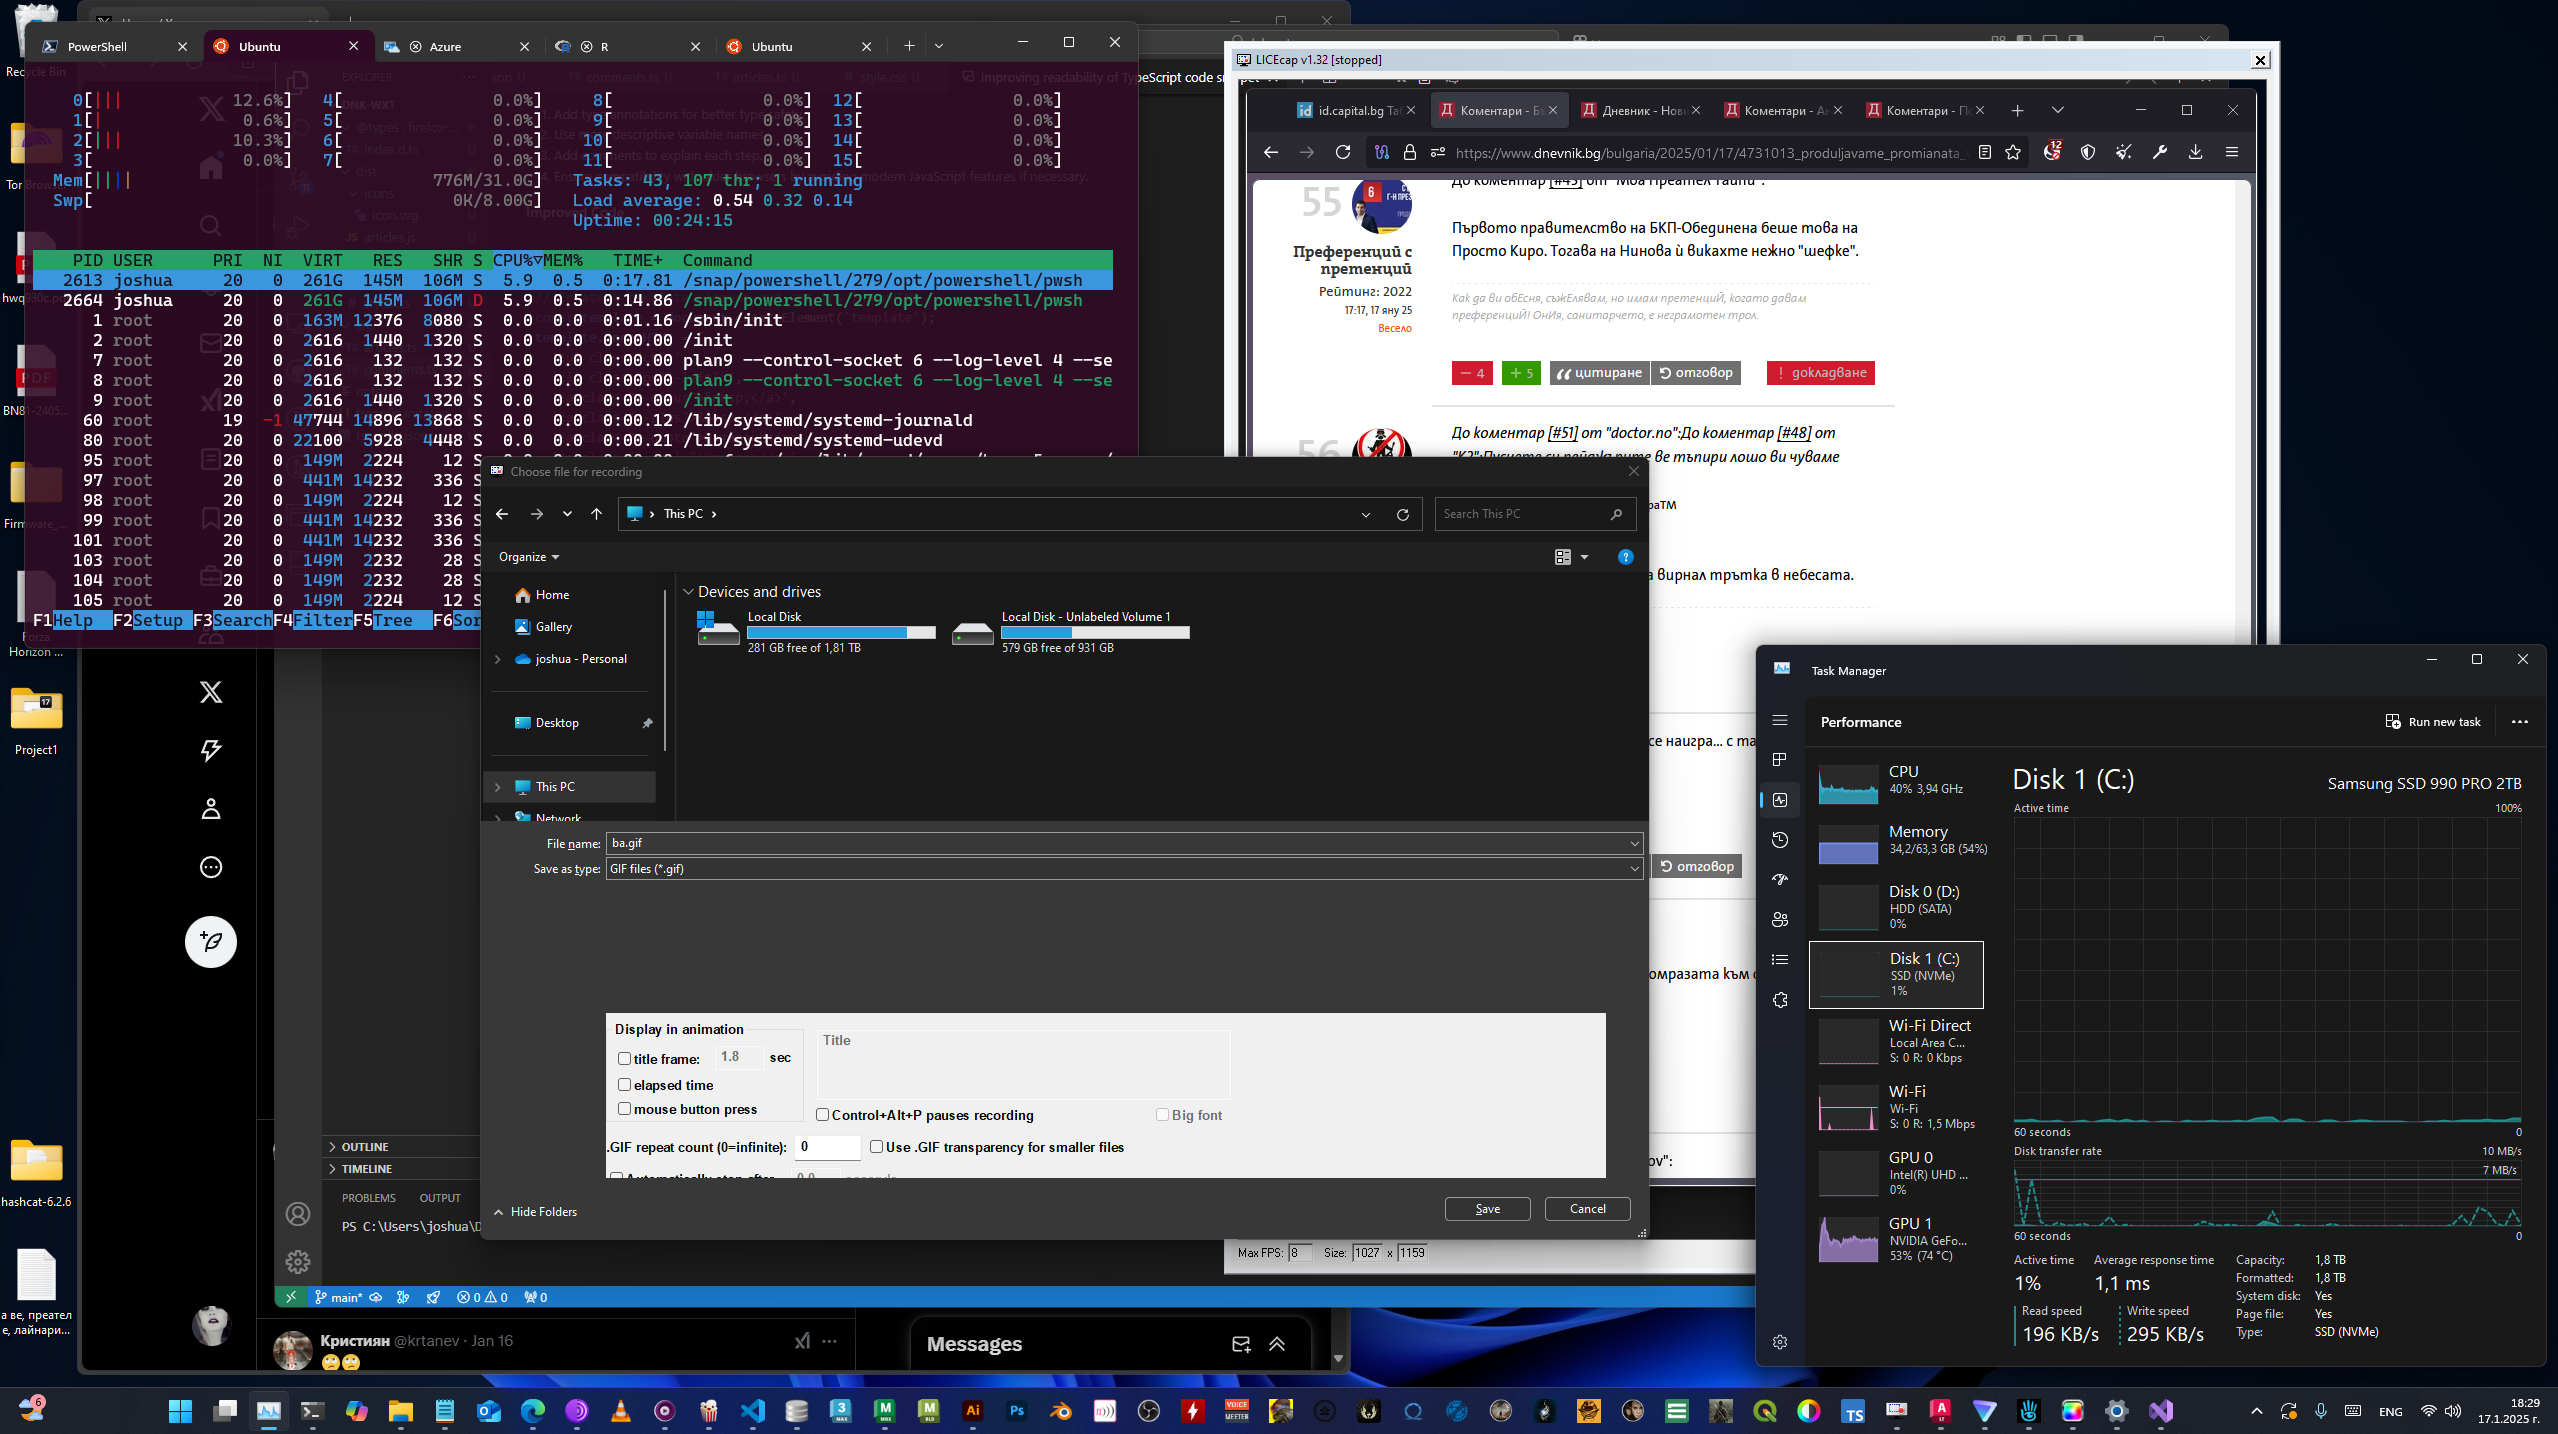Image resolution: width=2558 pixels, height=1434 pixels.
Task: Open Task Manager more options ellipsis
Action: (x=2520, y=722)
